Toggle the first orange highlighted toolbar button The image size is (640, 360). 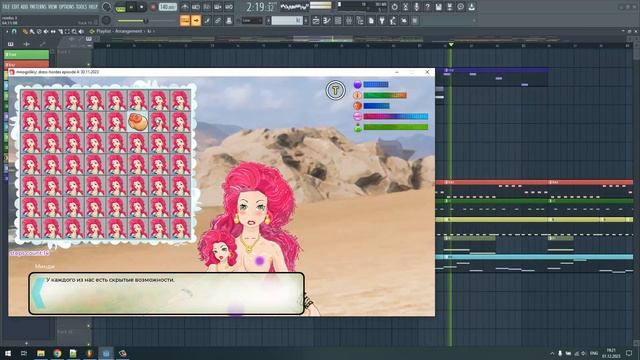pyautogui.click(x=185, y=20)
